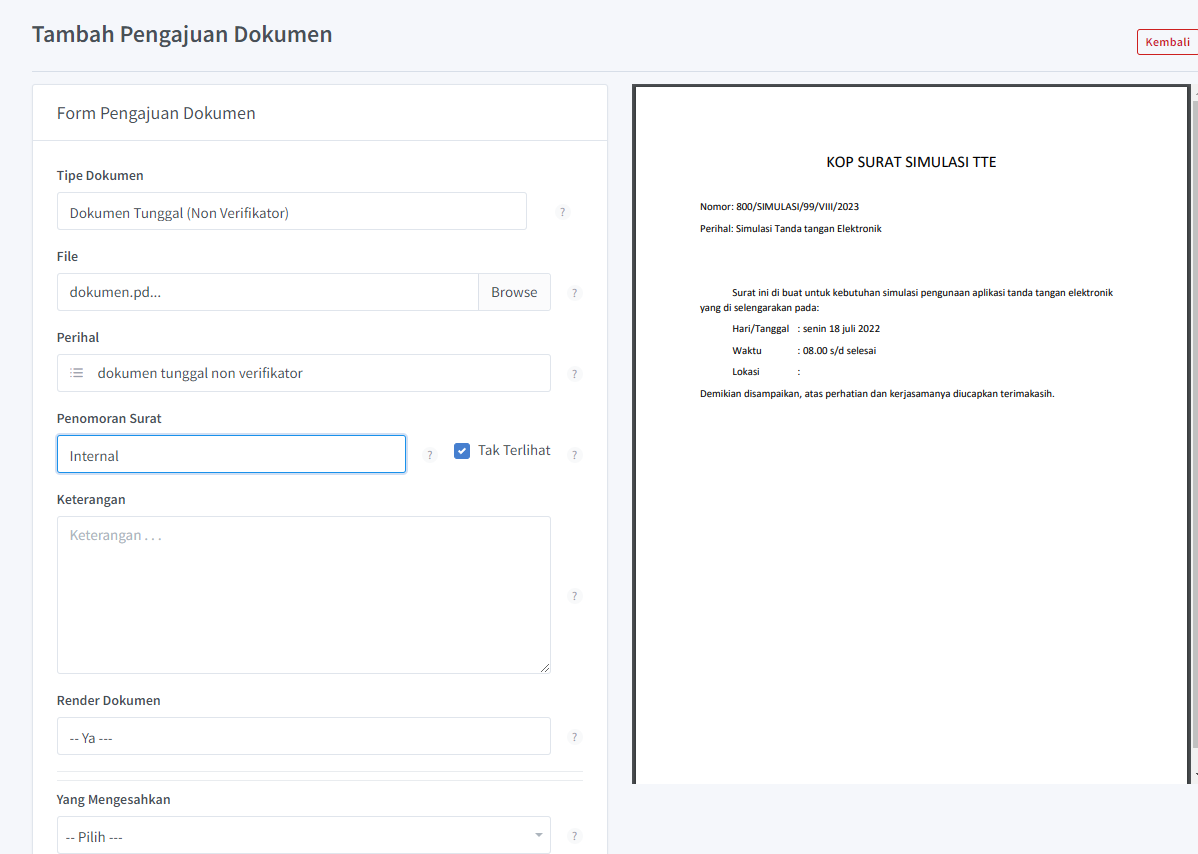Show help for the Tak Terlihat option

coord(574,455)
